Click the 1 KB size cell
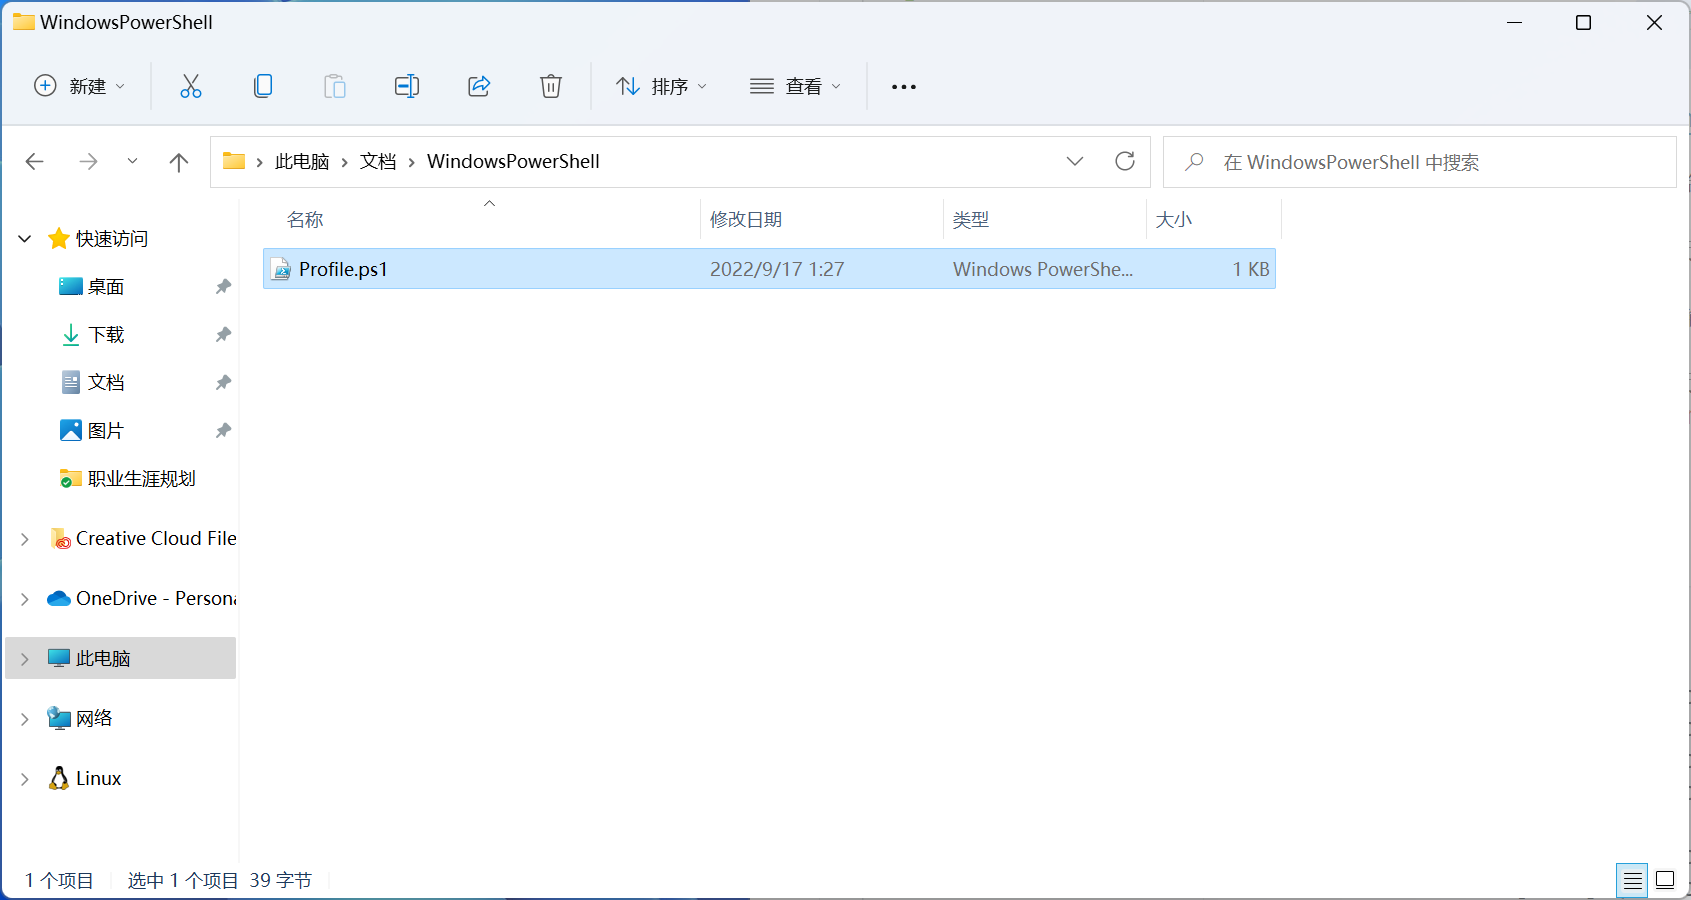 click(1251, 269)
